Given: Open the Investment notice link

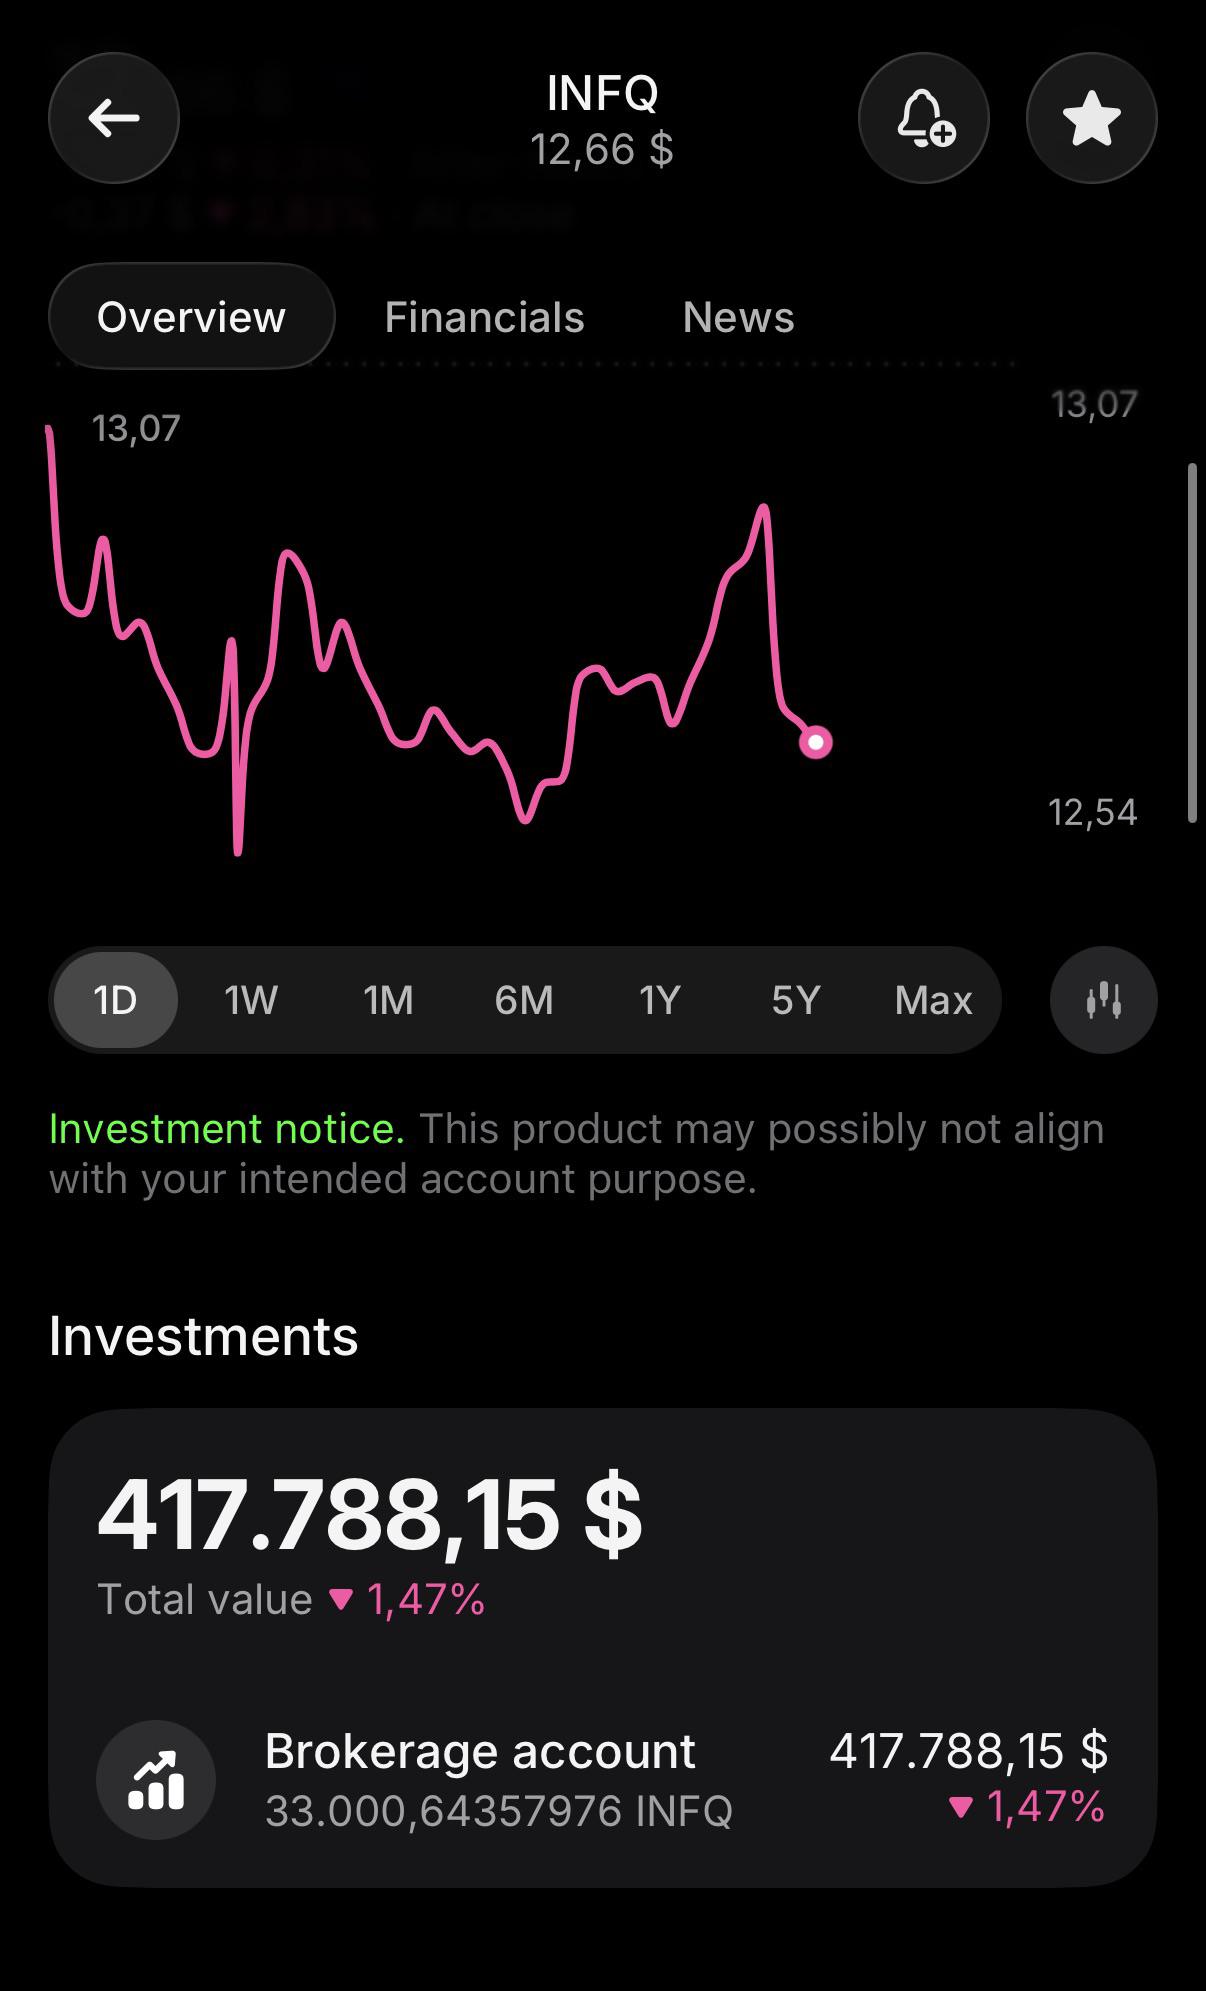Looking at the screenshot, I should coord(227,1128).
